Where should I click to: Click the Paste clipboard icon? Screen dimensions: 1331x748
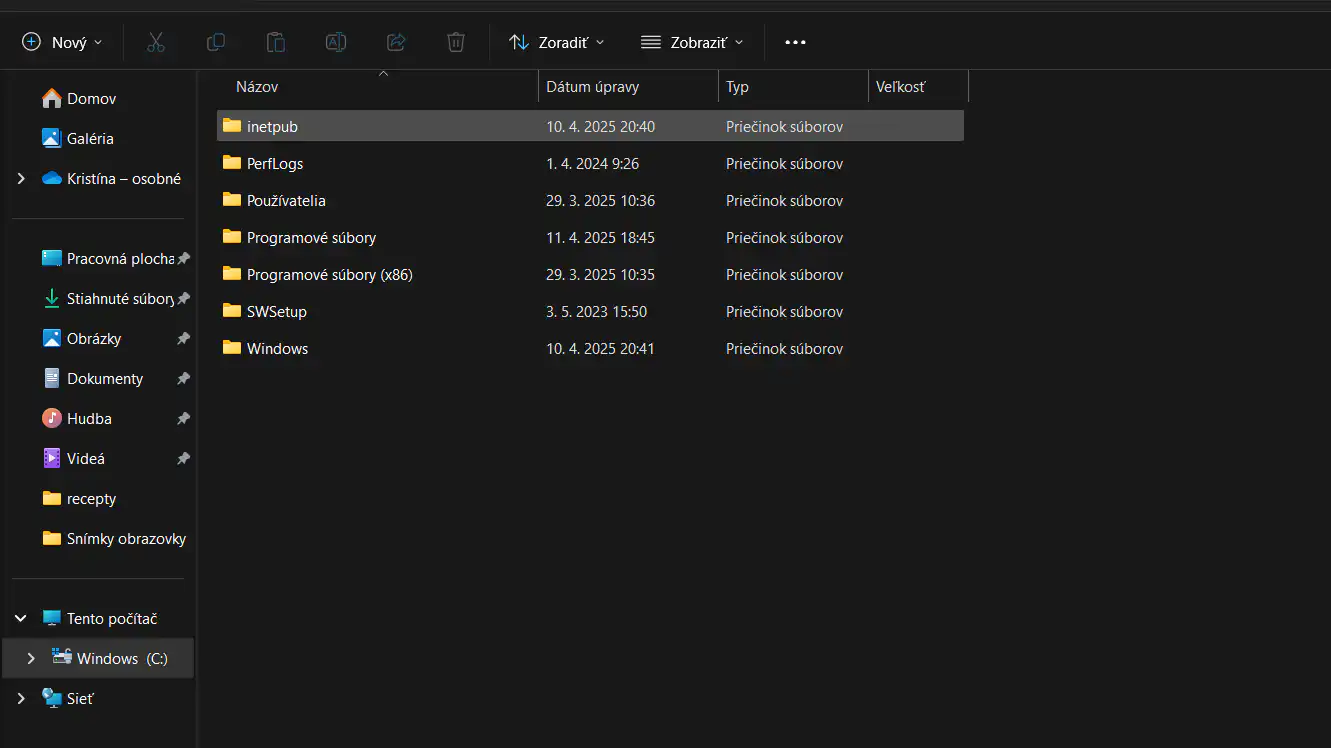(x=275, y=42)
